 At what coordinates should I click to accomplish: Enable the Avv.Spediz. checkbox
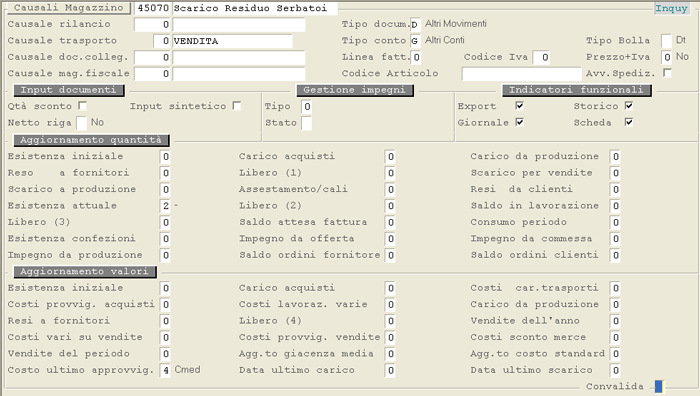(667, 73)
